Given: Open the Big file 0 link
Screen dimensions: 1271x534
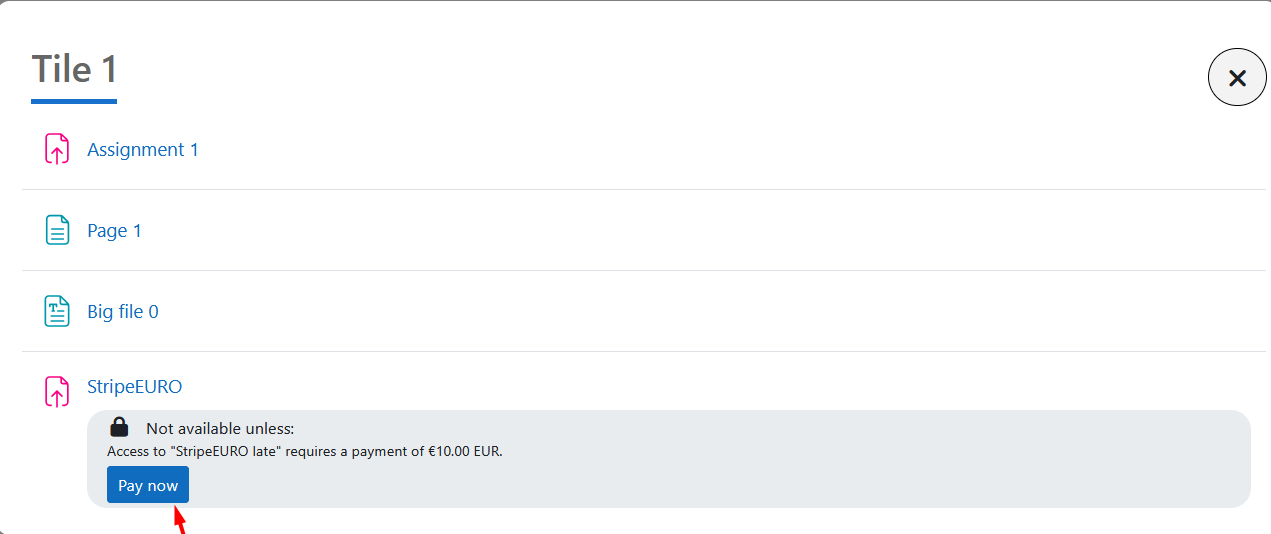Looking at the screenshot, I should click(x=123, y=312).
